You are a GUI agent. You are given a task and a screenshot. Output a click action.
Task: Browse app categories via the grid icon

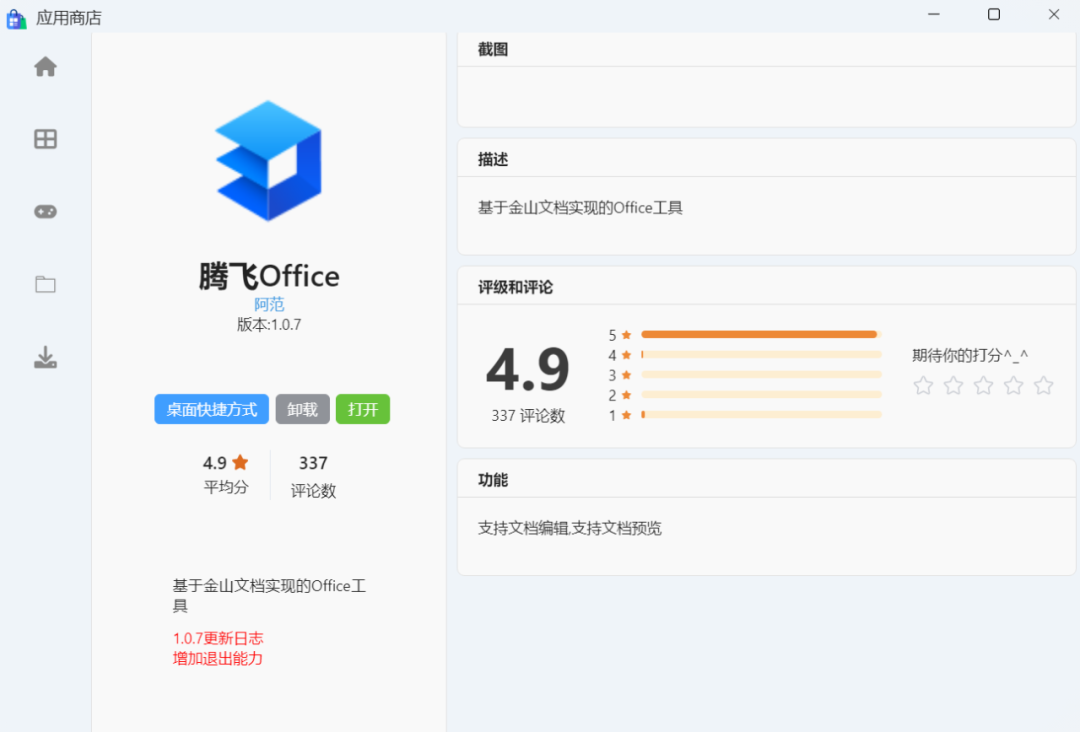pos(45,139)
